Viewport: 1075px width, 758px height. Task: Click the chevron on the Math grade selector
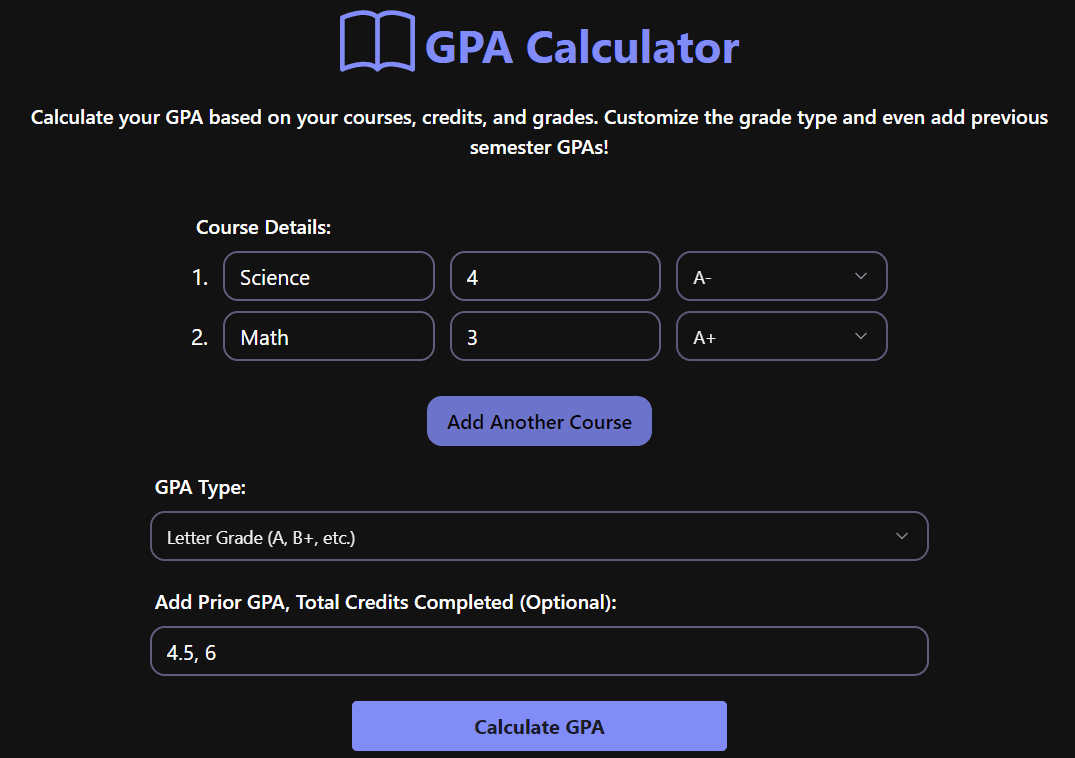coord(861,336)
